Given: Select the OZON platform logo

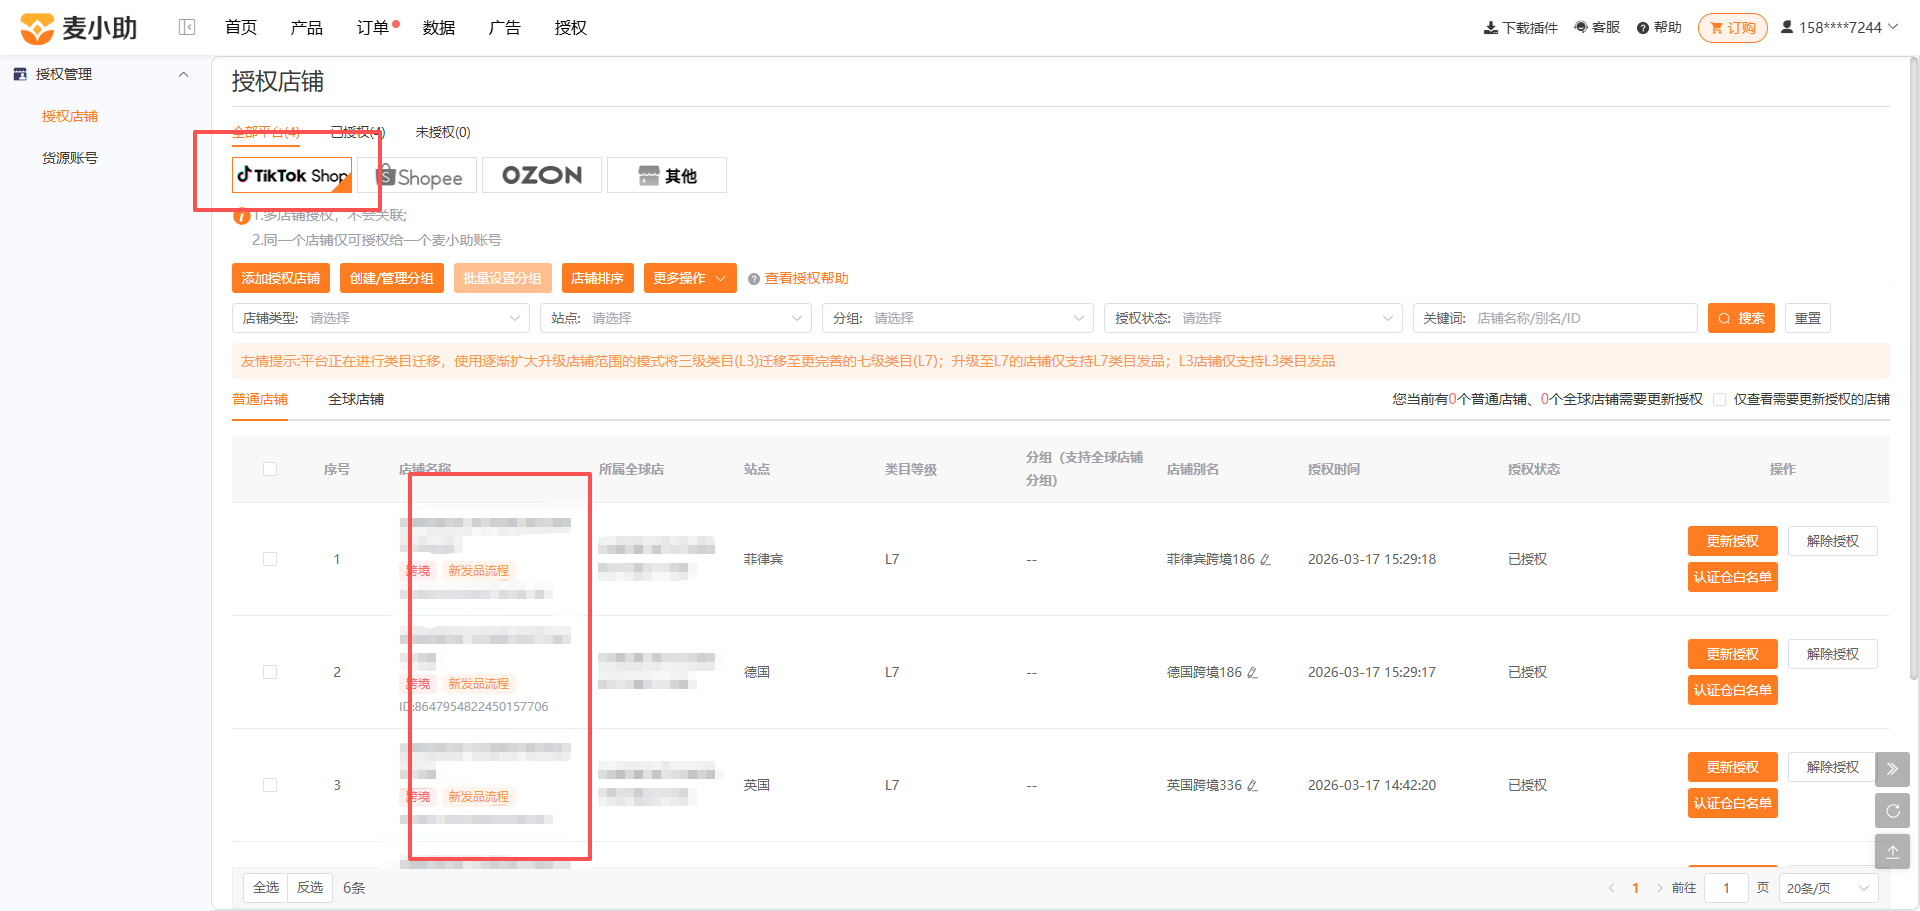Looking at the screenshot, I should (542, 175).
